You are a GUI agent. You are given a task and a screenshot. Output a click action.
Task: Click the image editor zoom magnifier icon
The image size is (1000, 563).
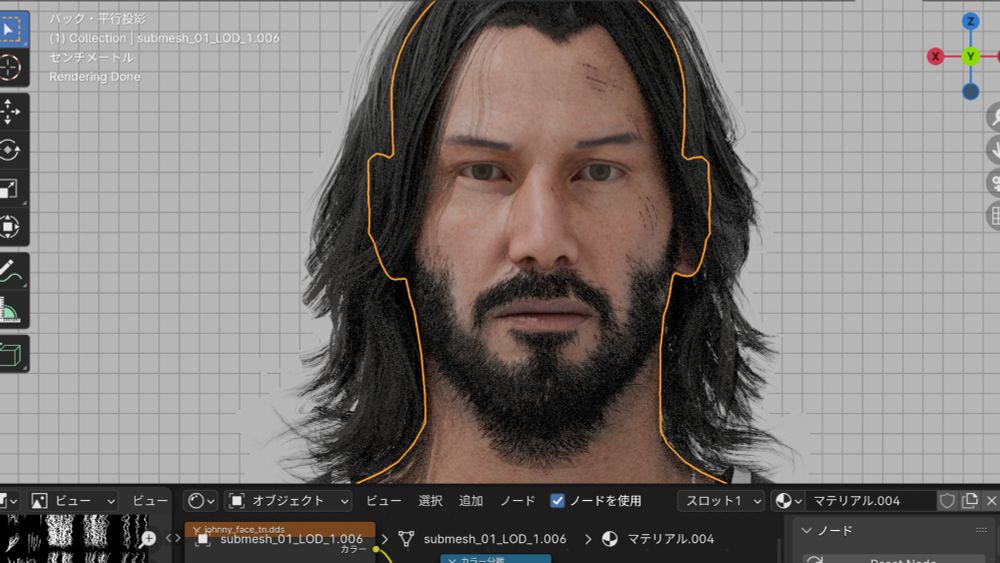pyautogui.click(x=148, y=539)
